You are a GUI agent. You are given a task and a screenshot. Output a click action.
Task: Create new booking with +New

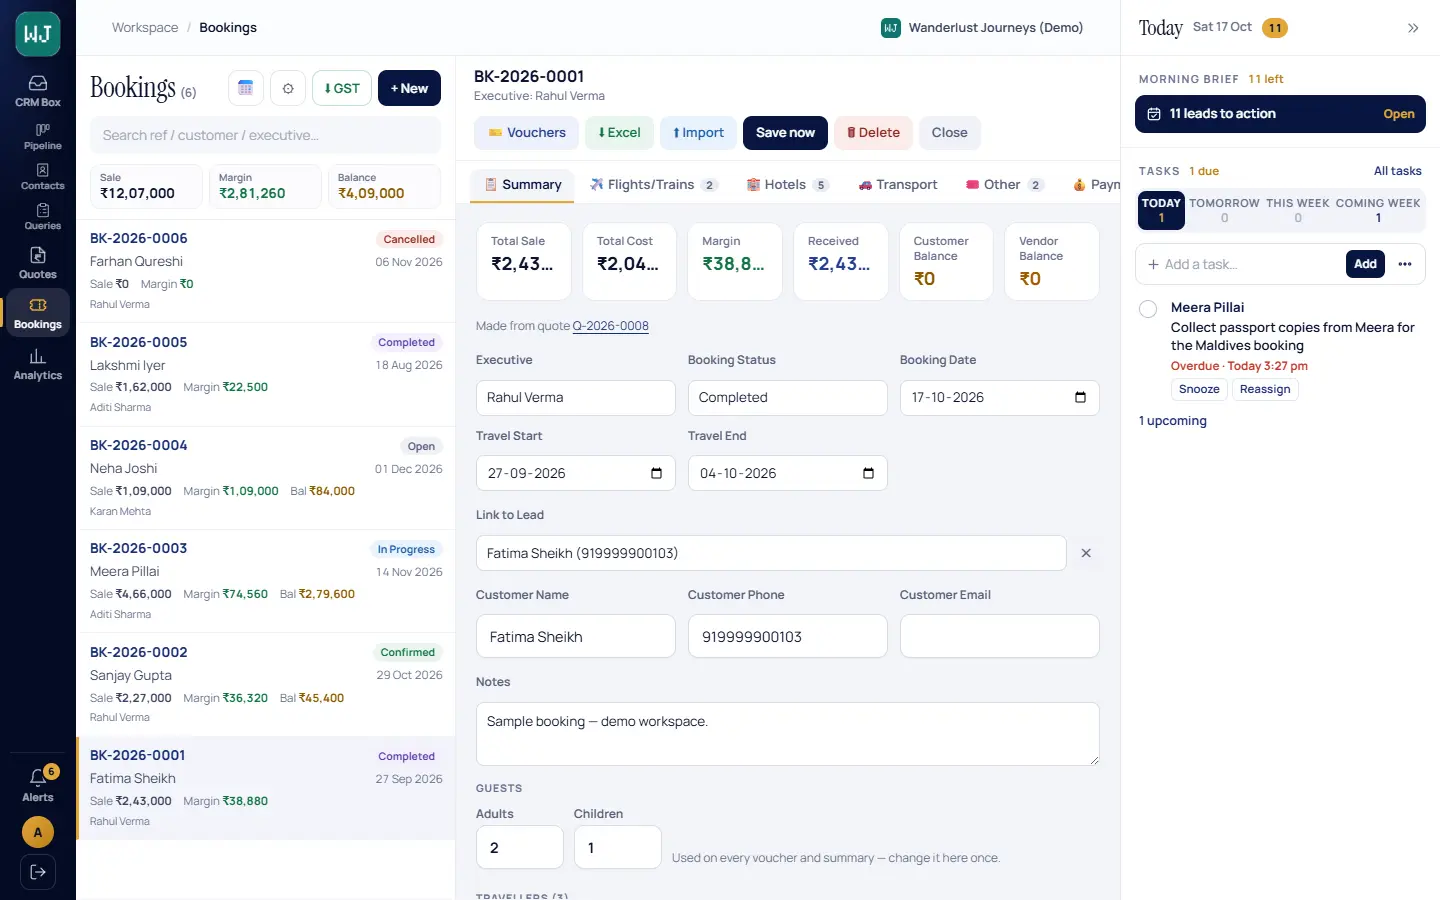click(409, 88)
